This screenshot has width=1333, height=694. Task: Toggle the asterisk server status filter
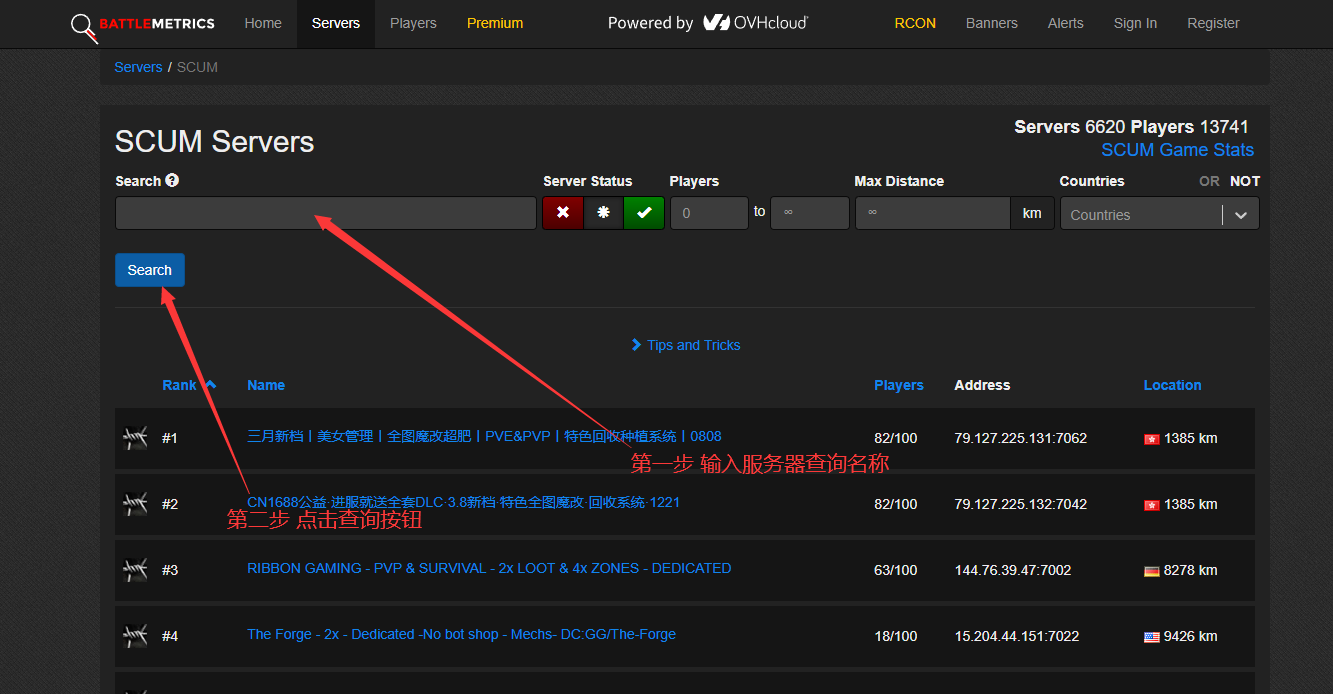coord(603,213)
